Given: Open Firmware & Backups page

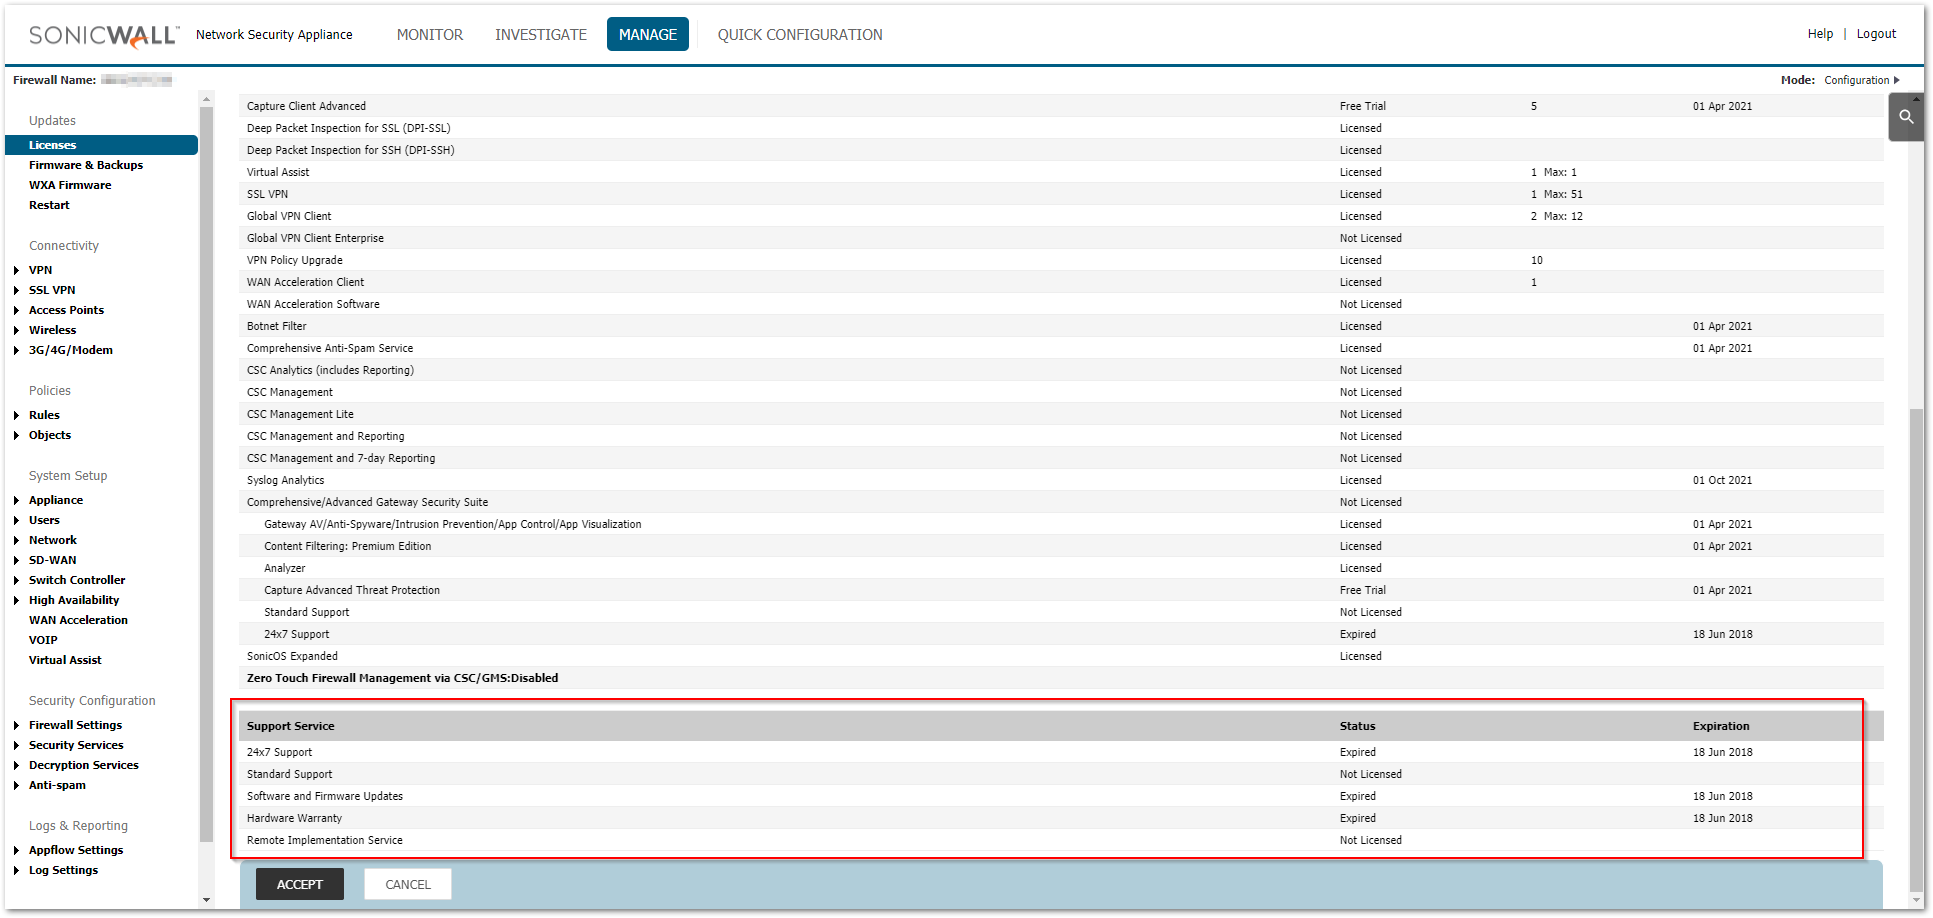Looking at the screenshot, I should tap(86, 165).
